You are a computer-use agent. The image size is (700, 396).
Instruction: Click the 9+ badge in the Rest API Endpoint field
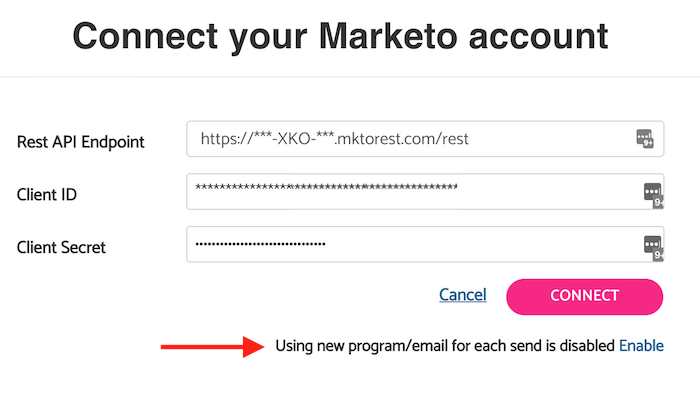point(648,143)
